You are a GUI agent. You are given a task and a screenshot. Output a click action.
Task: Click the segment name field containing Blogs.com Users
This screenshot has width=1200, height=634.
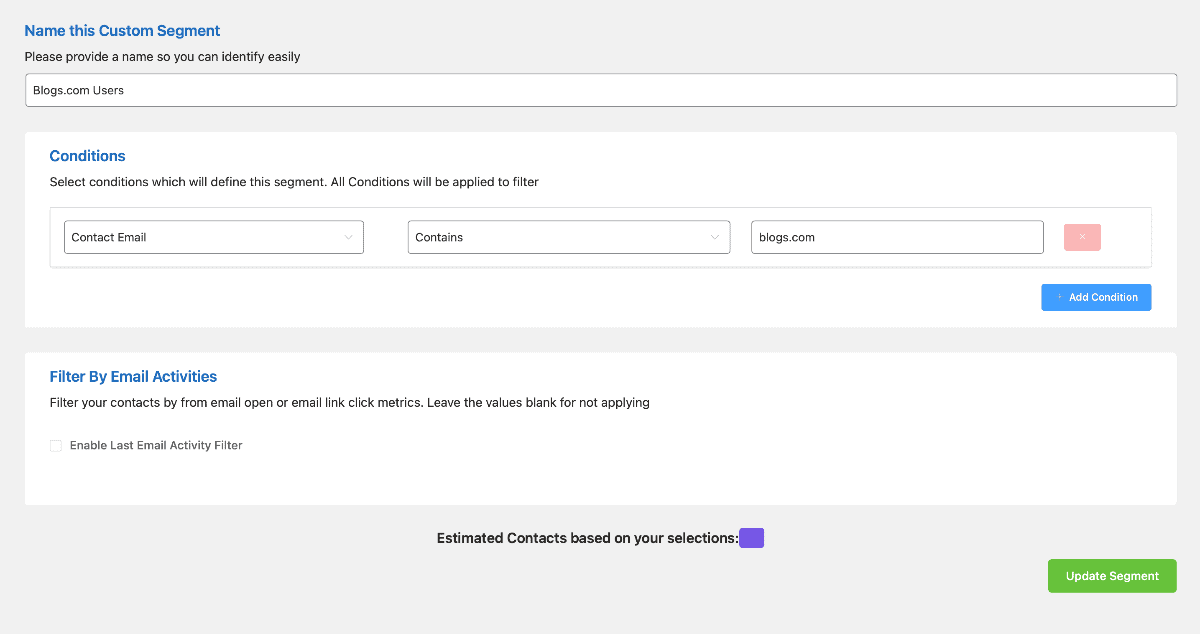click(x=600, y=90)
